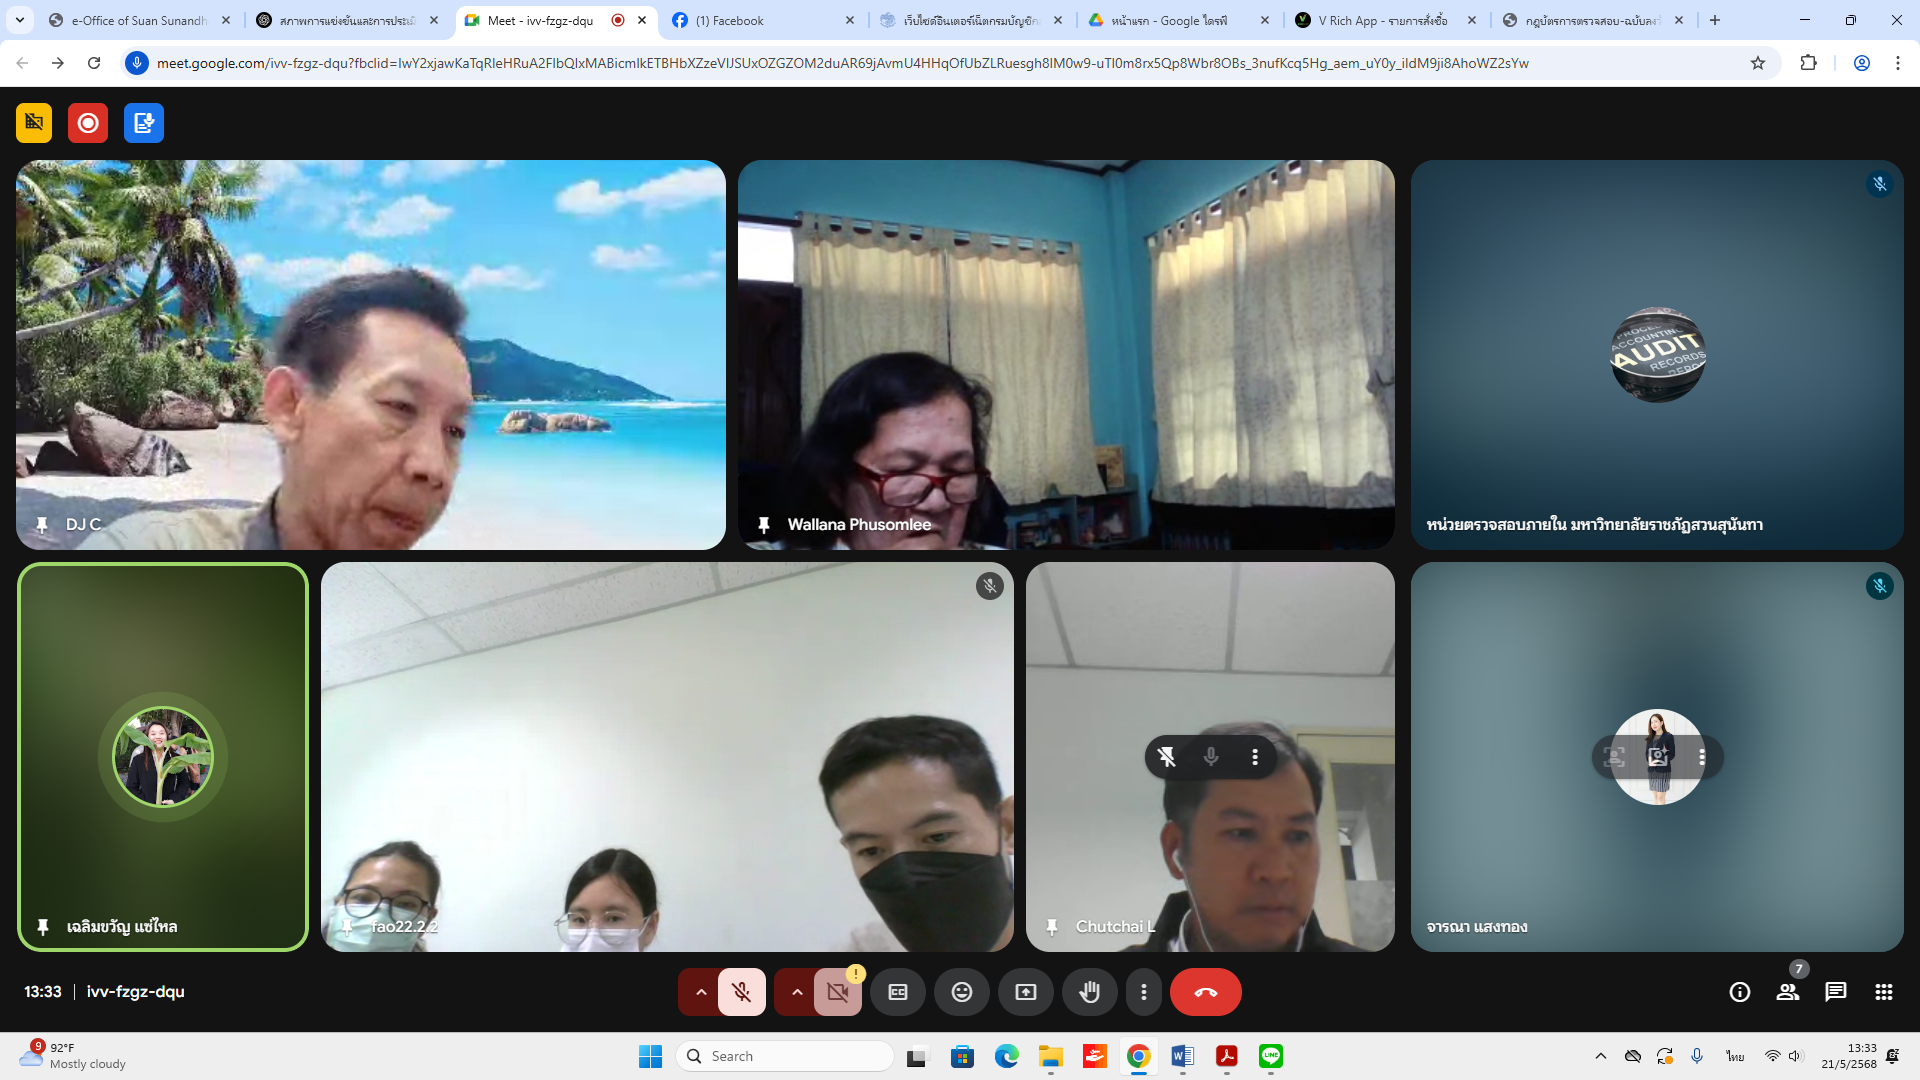Raise hand in the meeting
Viewport: 1920px width, 1080px height.
pos(1089,992)
